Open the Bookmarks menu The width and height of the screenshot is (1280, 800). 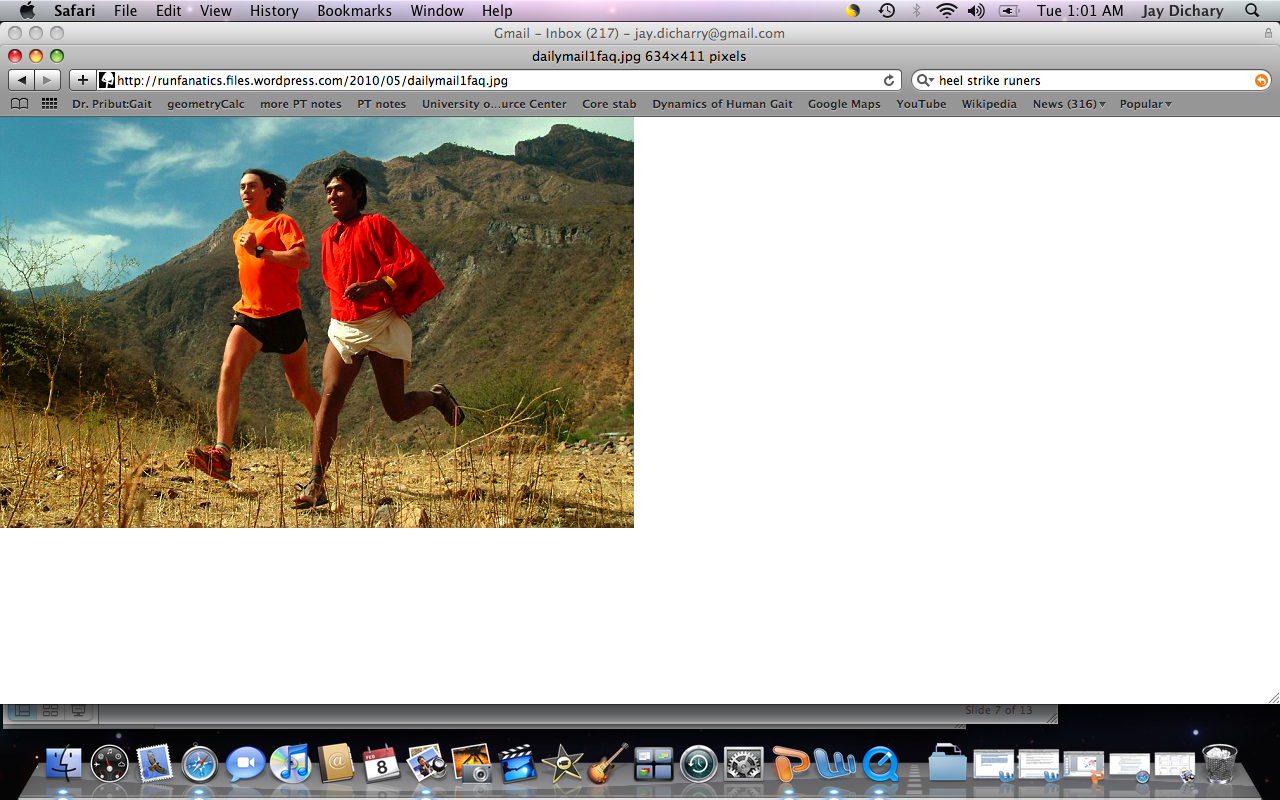(352, 11)
